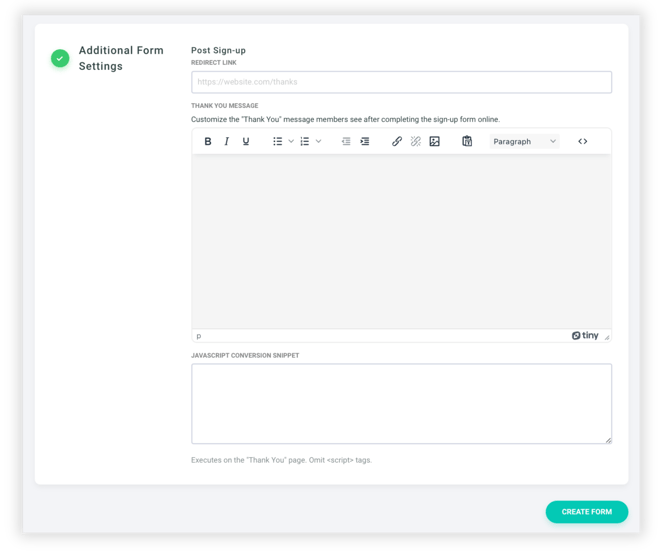Apply italic formatting to text

tap(227, 142)
